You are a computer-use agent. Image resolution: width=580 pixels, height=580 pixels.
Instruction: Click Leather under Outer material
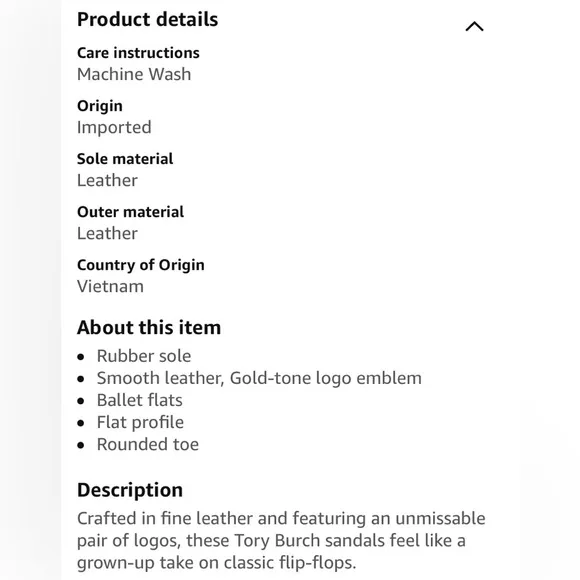pyautogui.click(x=107, y=233)
